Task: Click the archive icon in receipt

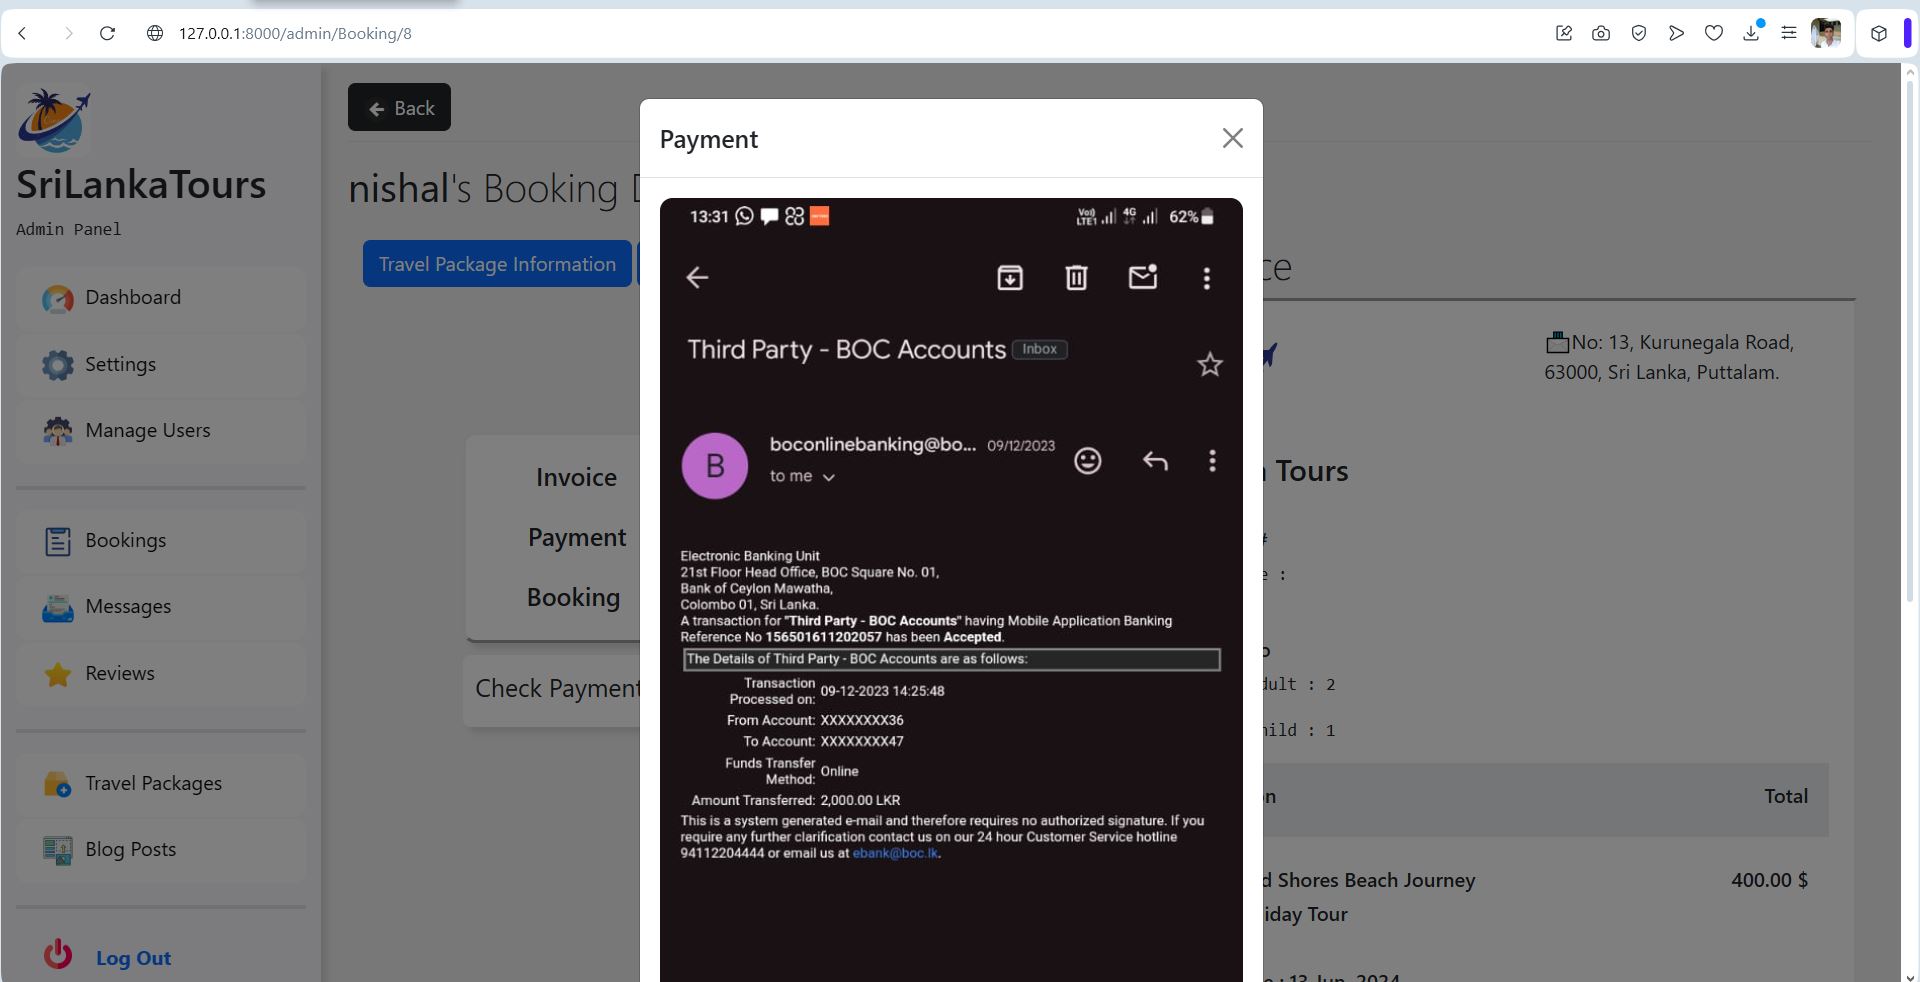Action: pyautogui.click(x=1010, y=277)
